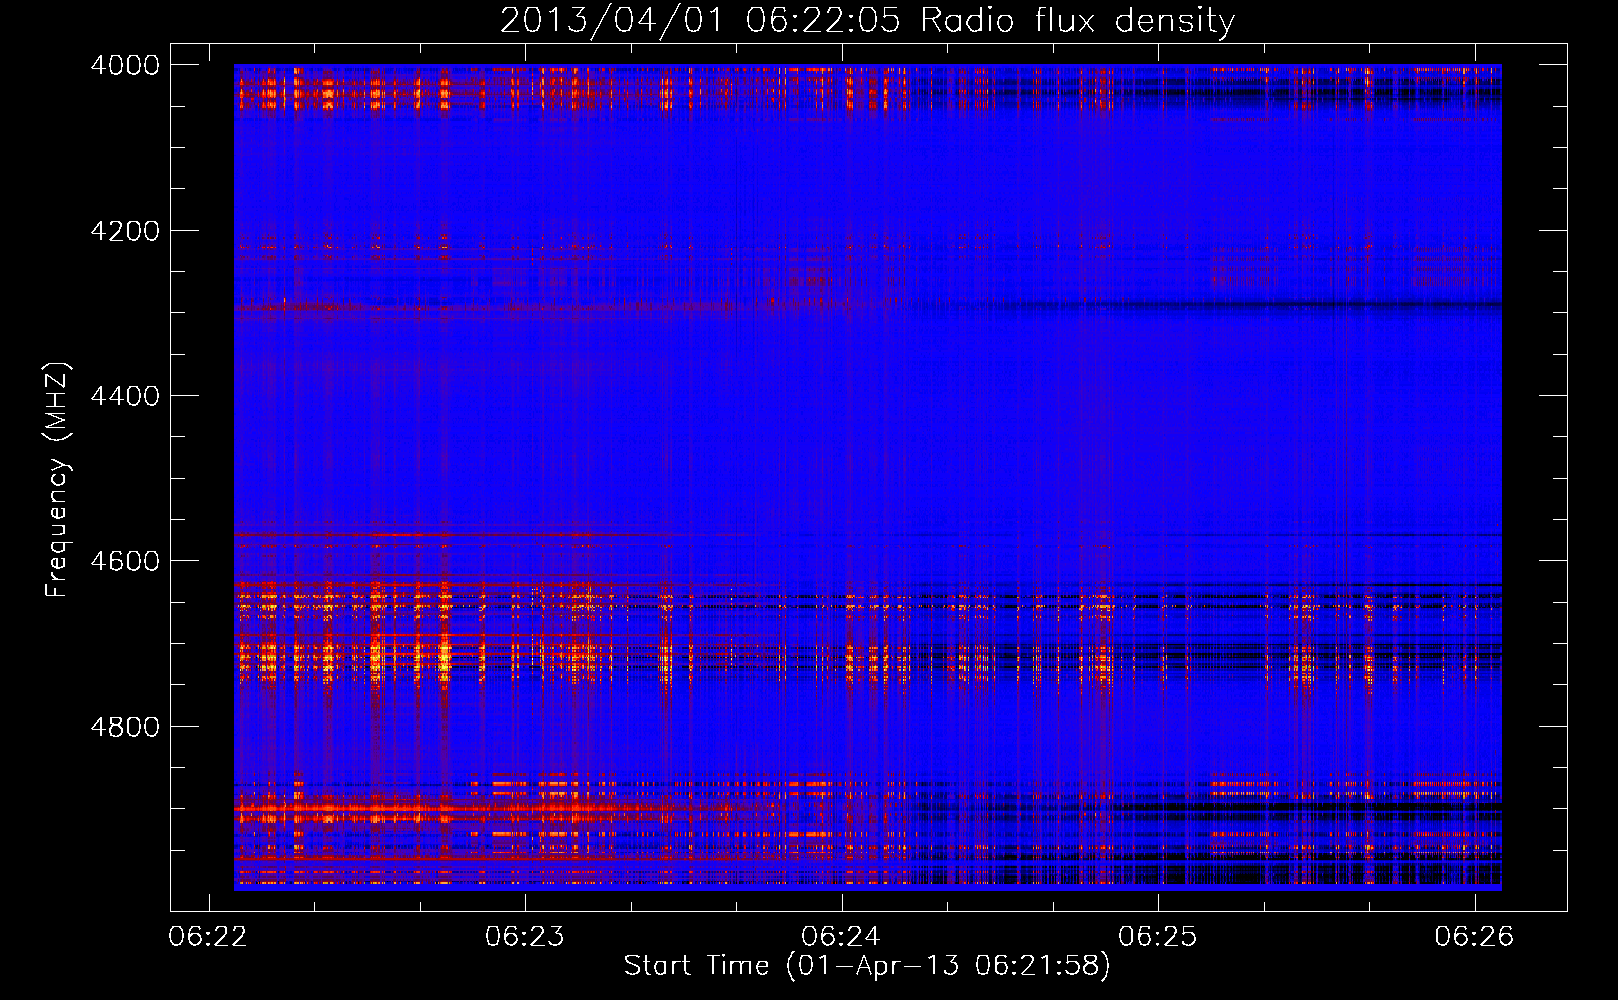Click the 4800 frequency tick label
The height and width of the screenshot is (1000, 1618).
[x=125, y=727]
